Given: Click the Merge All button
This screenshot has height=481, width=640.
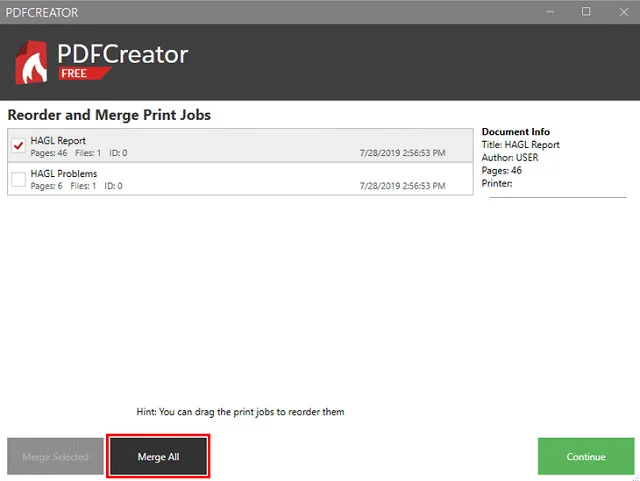Looking at the screenshot, I should pos(158,457).
